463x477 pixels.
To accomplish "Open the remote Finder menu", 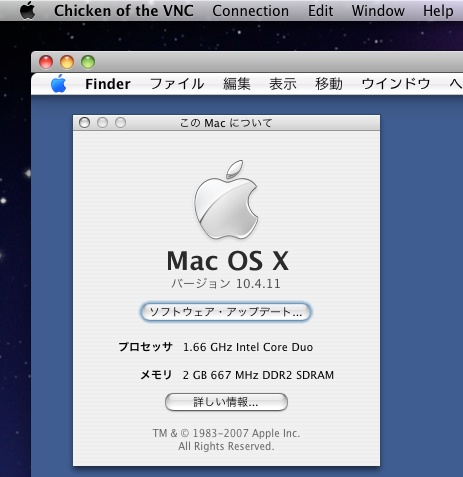I will point(108,84).
